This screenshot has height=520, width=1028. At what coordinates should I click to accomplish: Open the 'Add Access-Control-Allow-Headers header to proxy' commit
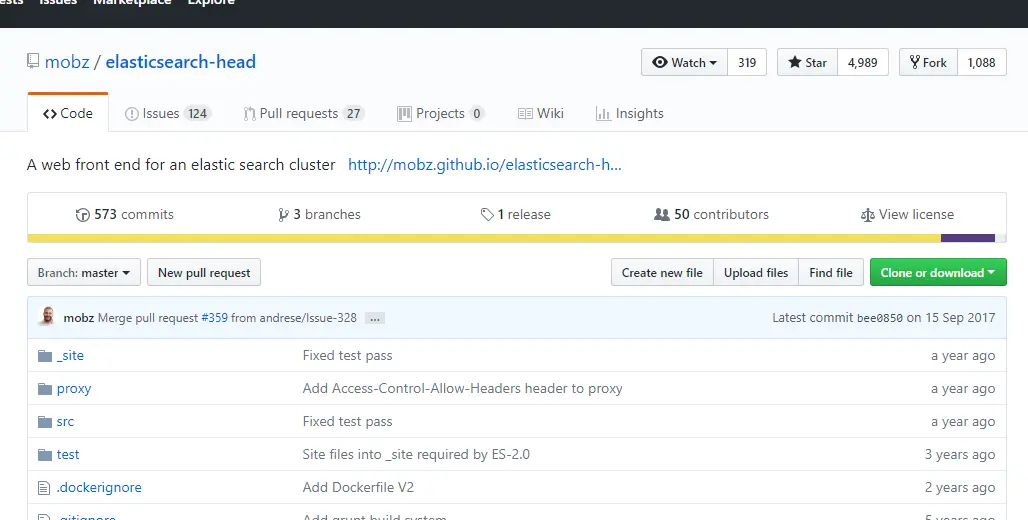click(462, 389)
